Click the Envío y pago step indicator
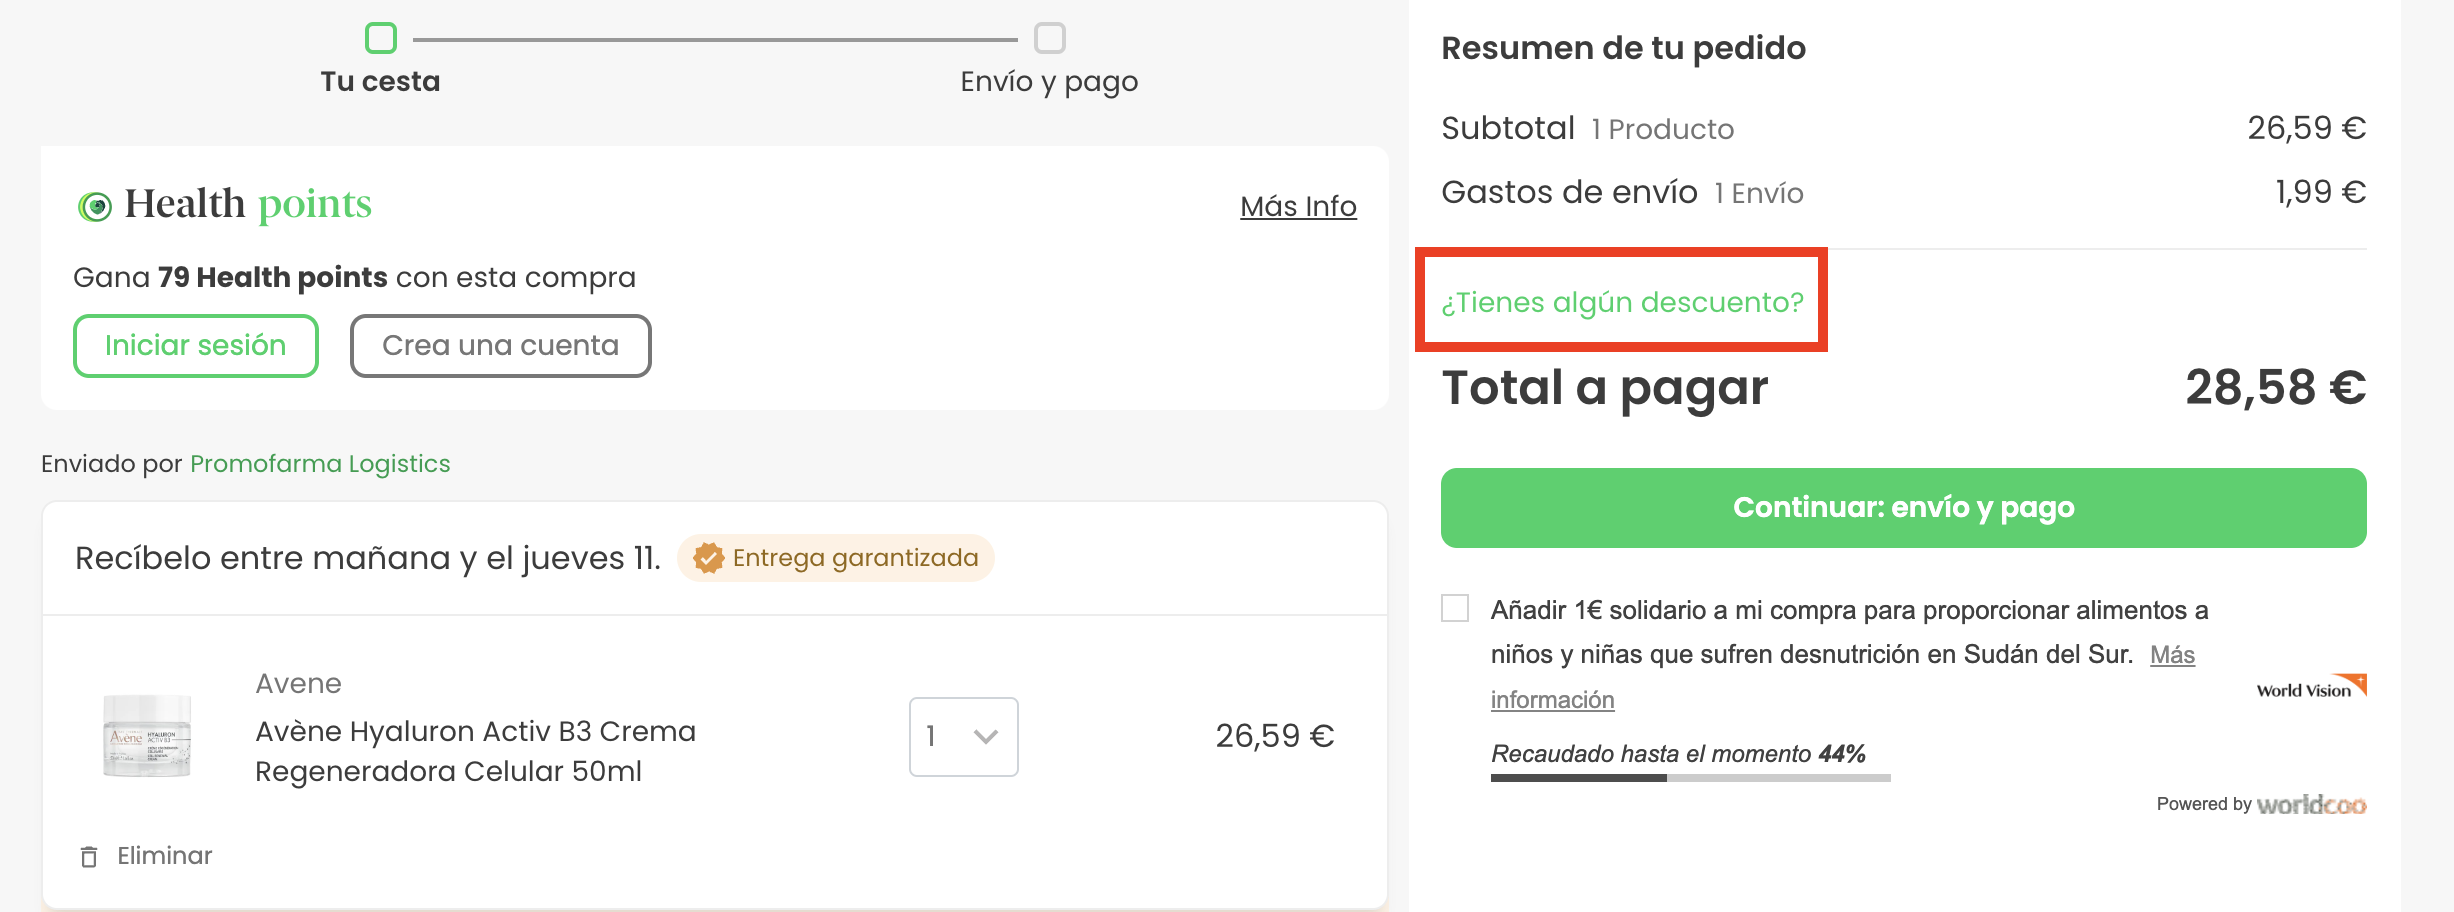This screenshot has width=2454, height=912. [1050, 38]
